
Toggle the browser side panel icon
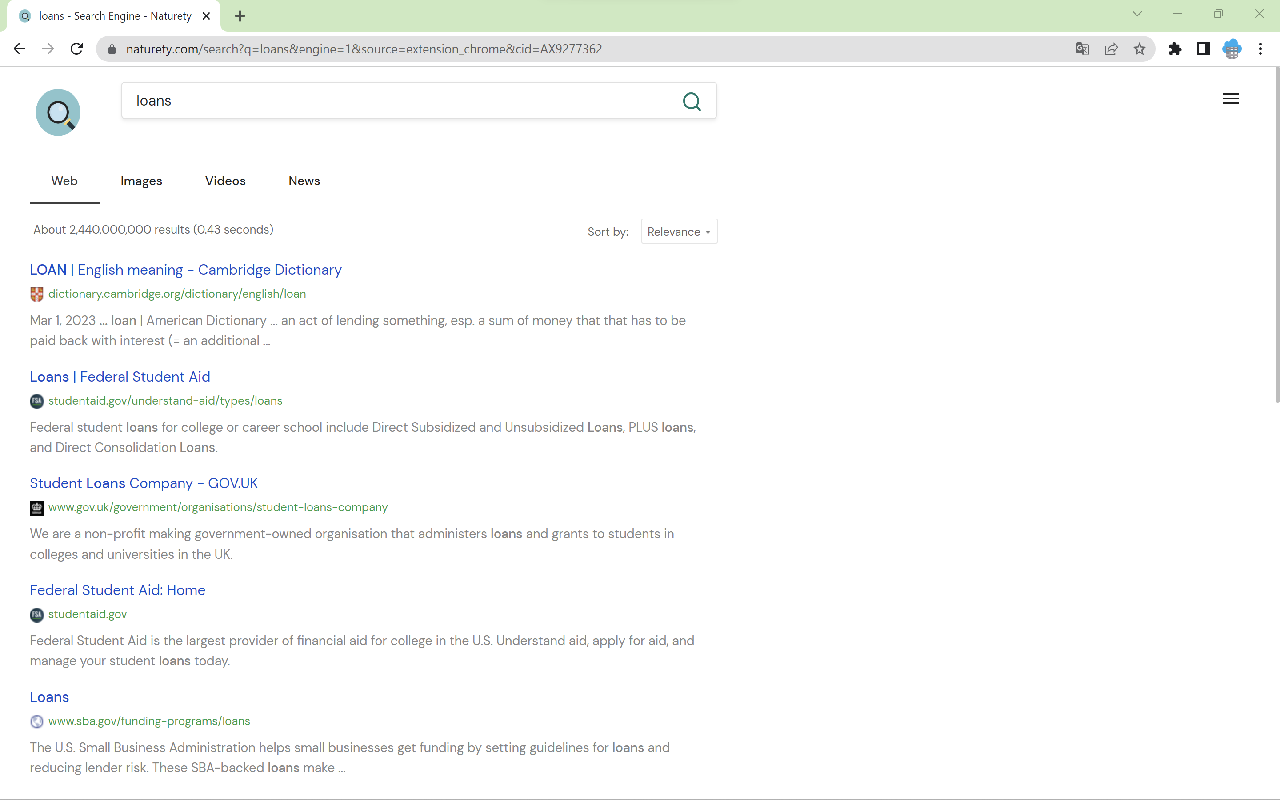(x=1203, y=48)
